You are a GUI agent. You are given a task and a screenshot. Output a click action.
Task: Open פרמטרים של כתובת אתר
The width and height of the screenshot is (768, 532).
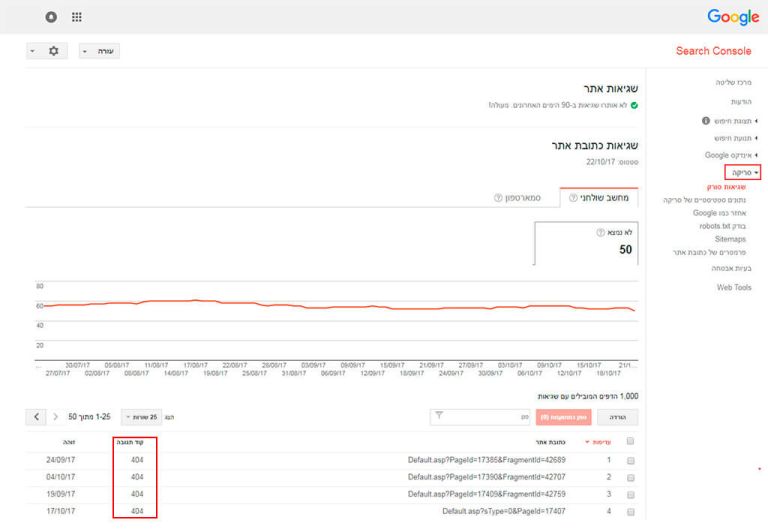[x=709, y=252]
